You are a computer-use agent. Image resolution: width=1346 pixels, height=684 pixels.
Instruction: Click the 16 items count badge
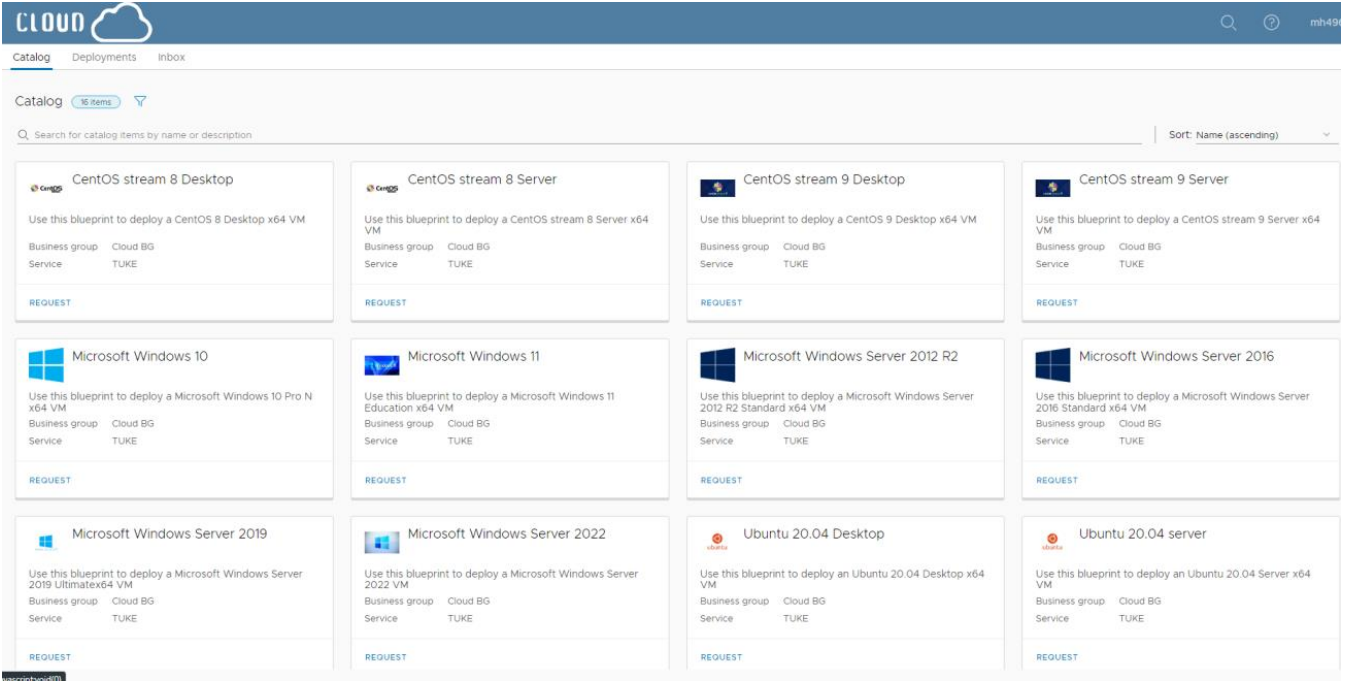click(x=97, y=102)
